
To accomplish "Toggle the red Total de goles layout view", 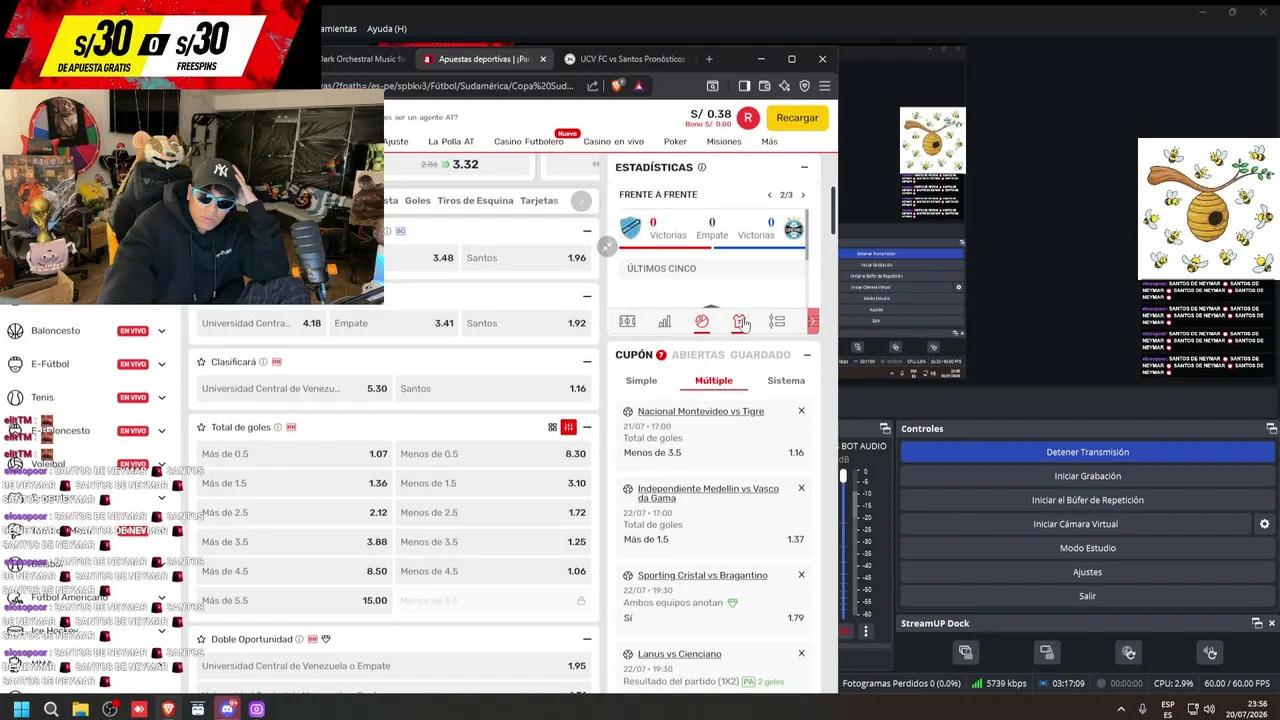I will (569, 427).
